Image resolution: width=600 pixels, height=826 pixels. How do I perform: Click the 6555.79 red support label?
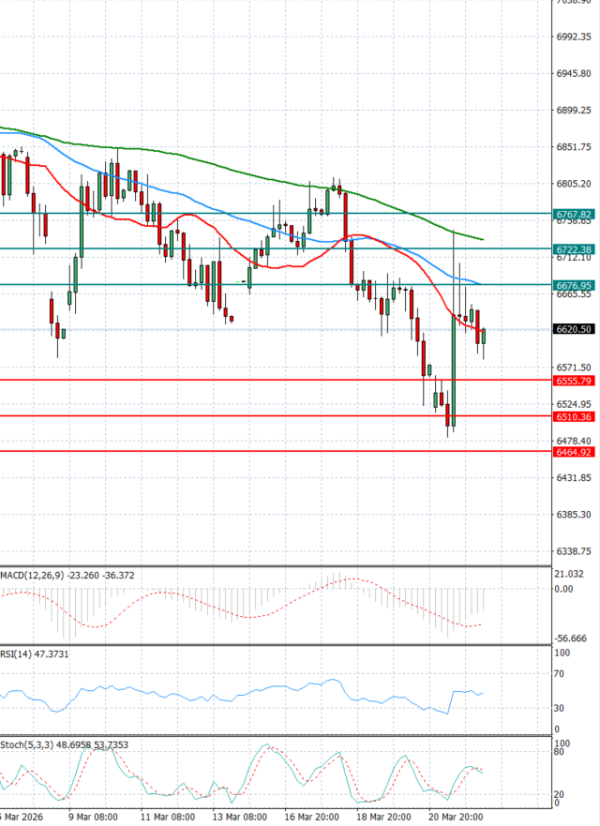pos(574,381)
